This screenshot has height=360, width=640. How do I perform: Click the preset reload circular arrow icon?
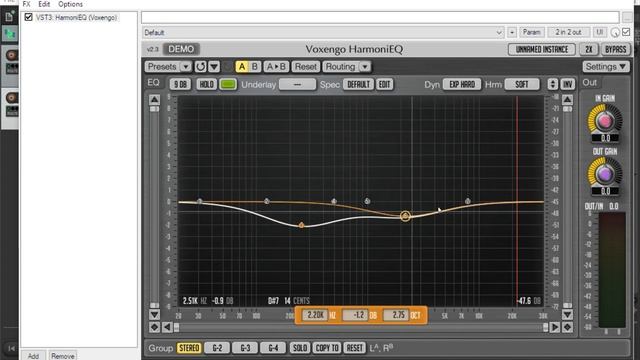pyautogui.click(x=200, y=67)
